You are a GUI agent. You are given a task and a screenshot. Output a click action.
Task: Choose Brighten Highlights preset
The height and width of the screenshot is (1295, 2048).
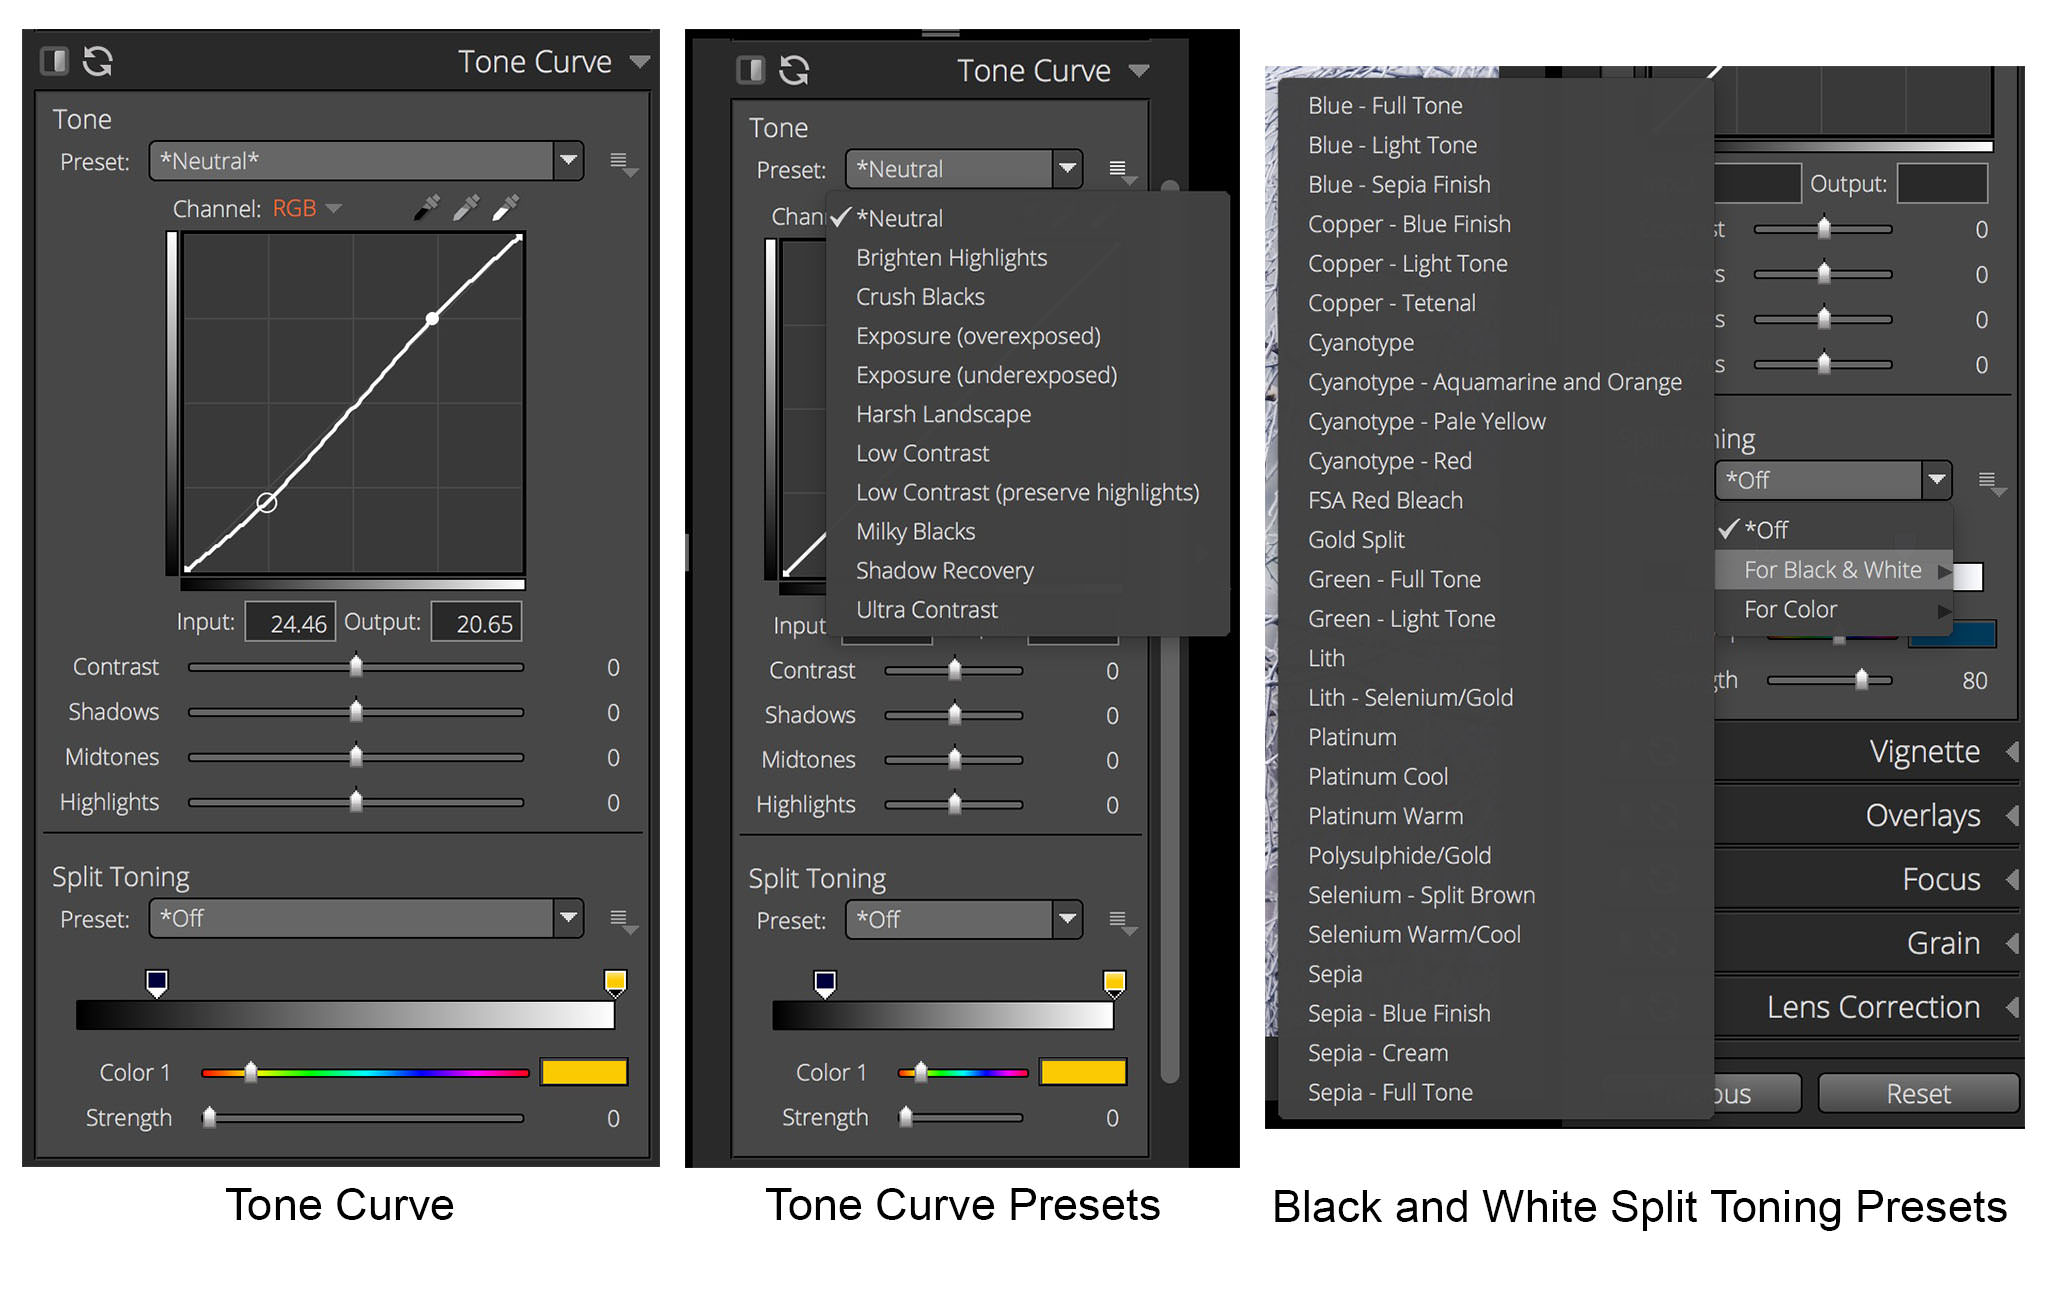[951, 257]
